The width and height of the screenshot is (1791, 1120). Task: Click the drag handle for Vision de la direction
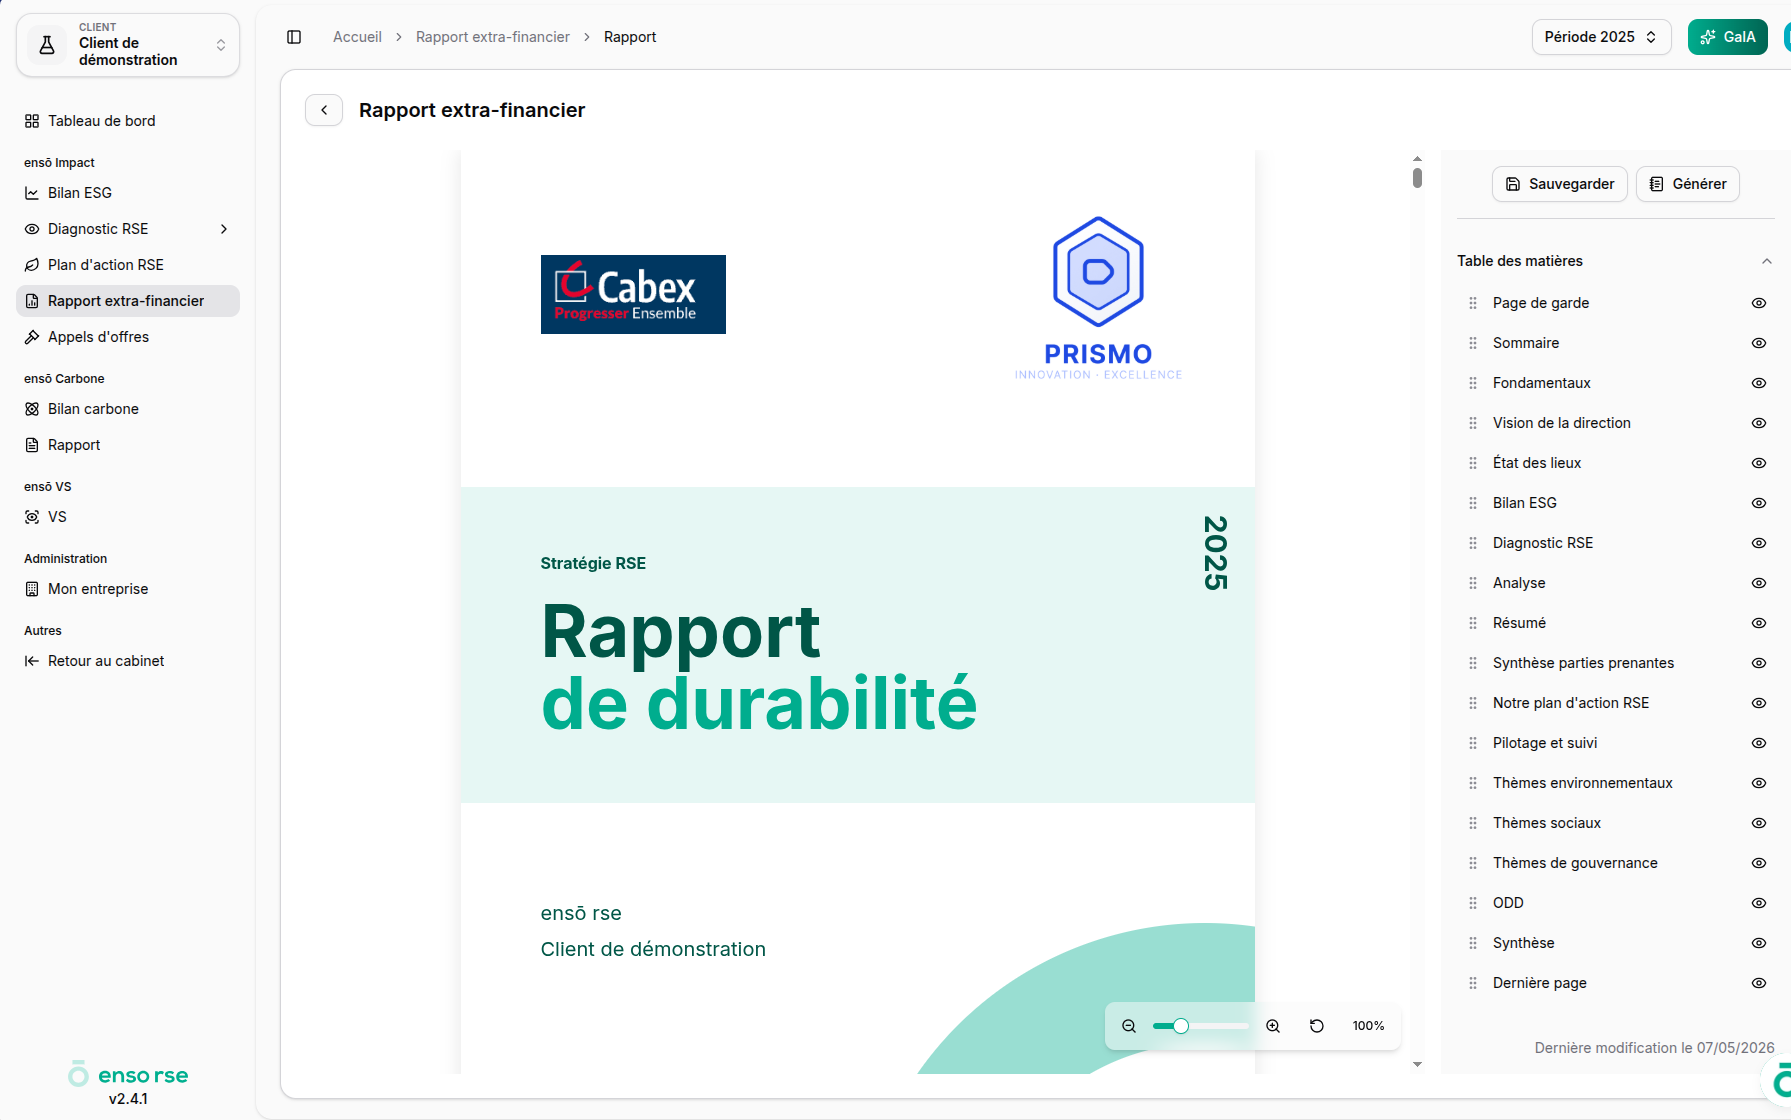coord(1473,423)
